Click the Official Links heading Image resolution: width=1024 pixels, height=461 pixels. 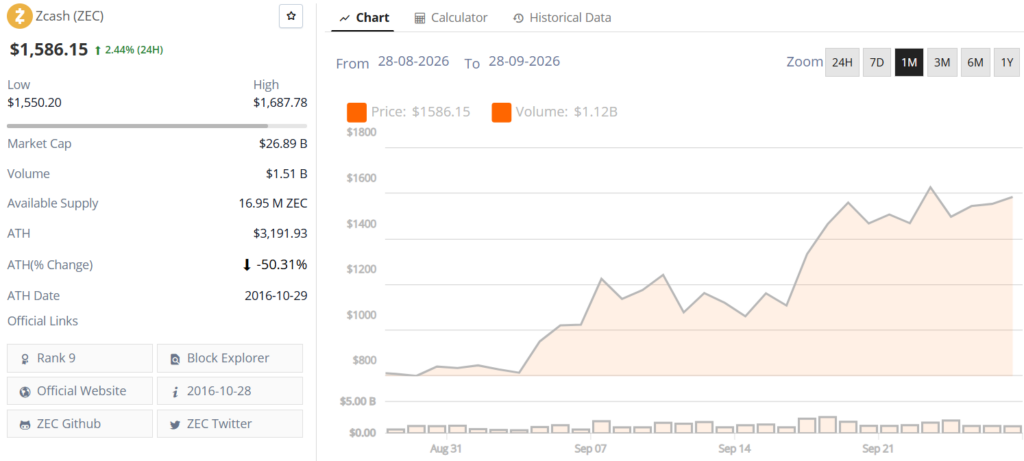[42, 321]
